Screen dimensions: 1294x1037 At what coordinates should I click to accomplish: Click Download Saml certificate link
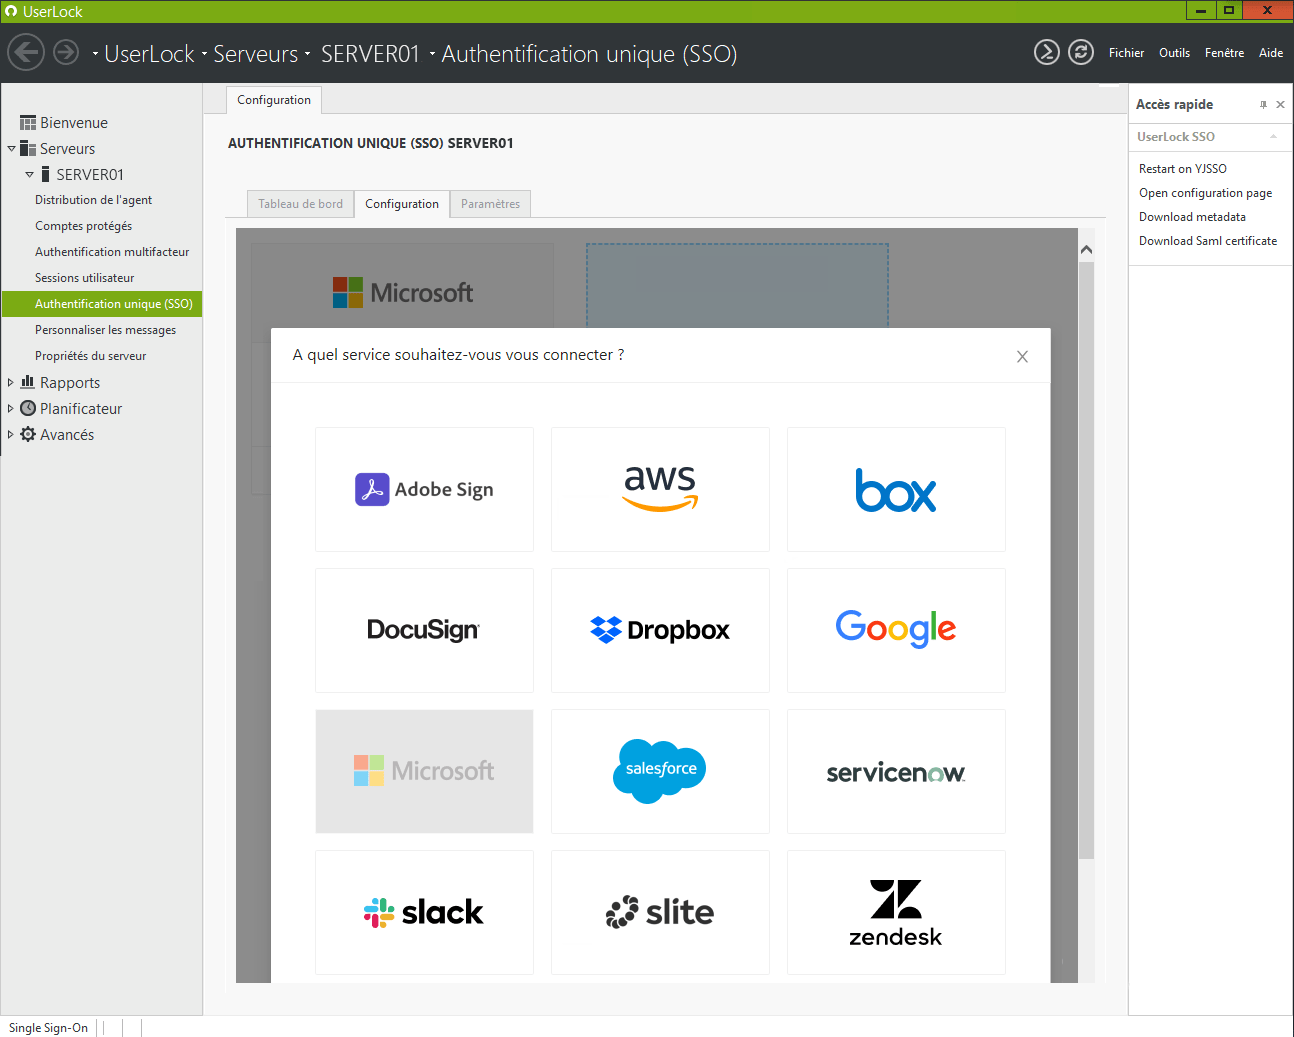point(1207,241)
